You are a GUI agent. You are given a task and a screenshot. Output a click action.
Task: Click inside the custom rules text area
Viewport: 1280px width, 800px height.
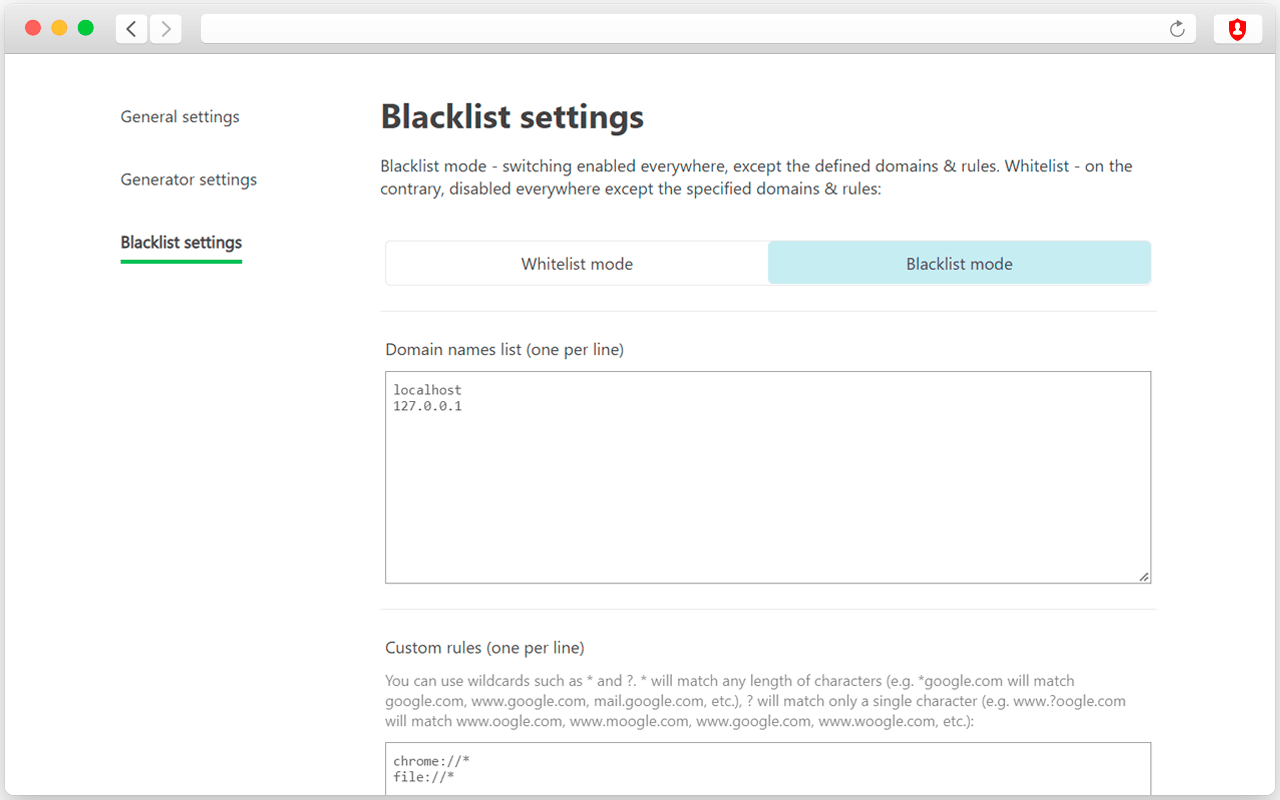click(x=768, y=770)
